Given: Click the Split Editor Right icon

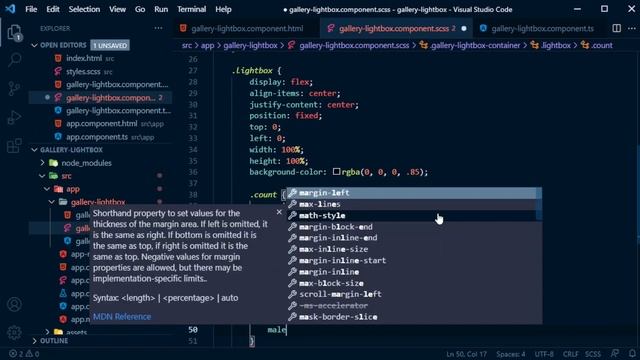Looking at the screenshot, I should (x=616, y=28).
